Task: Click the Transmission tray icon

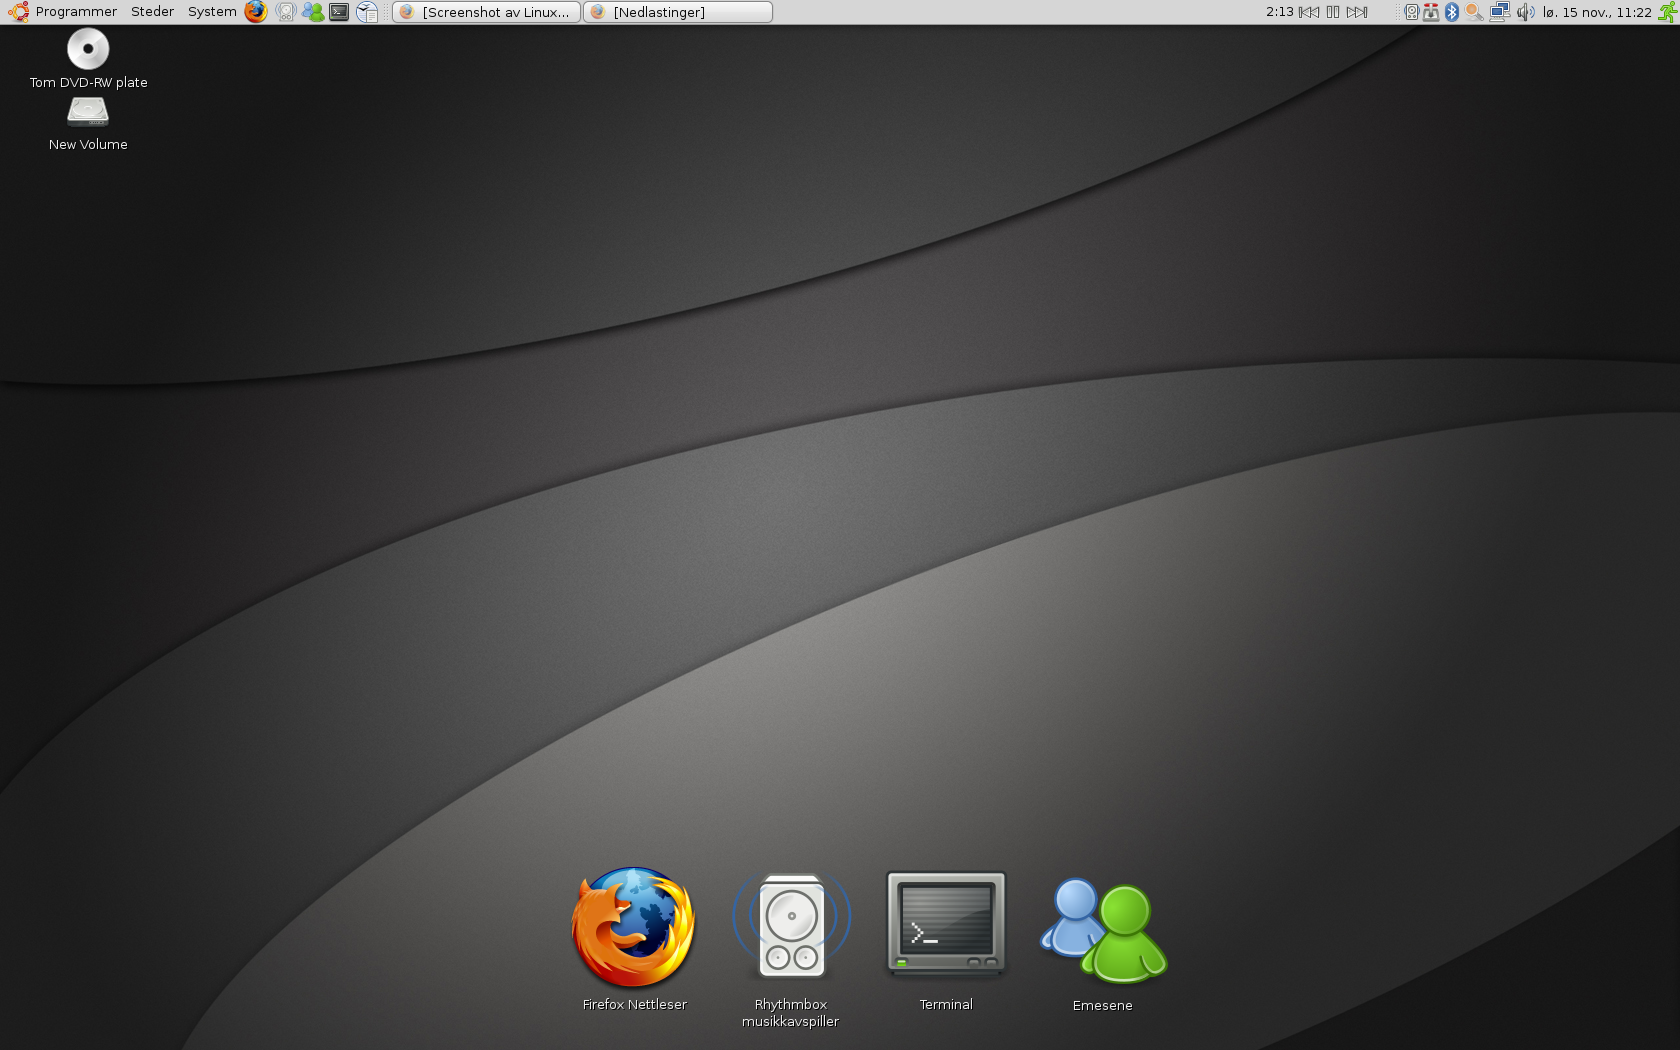Action: tap(1432, 12)
